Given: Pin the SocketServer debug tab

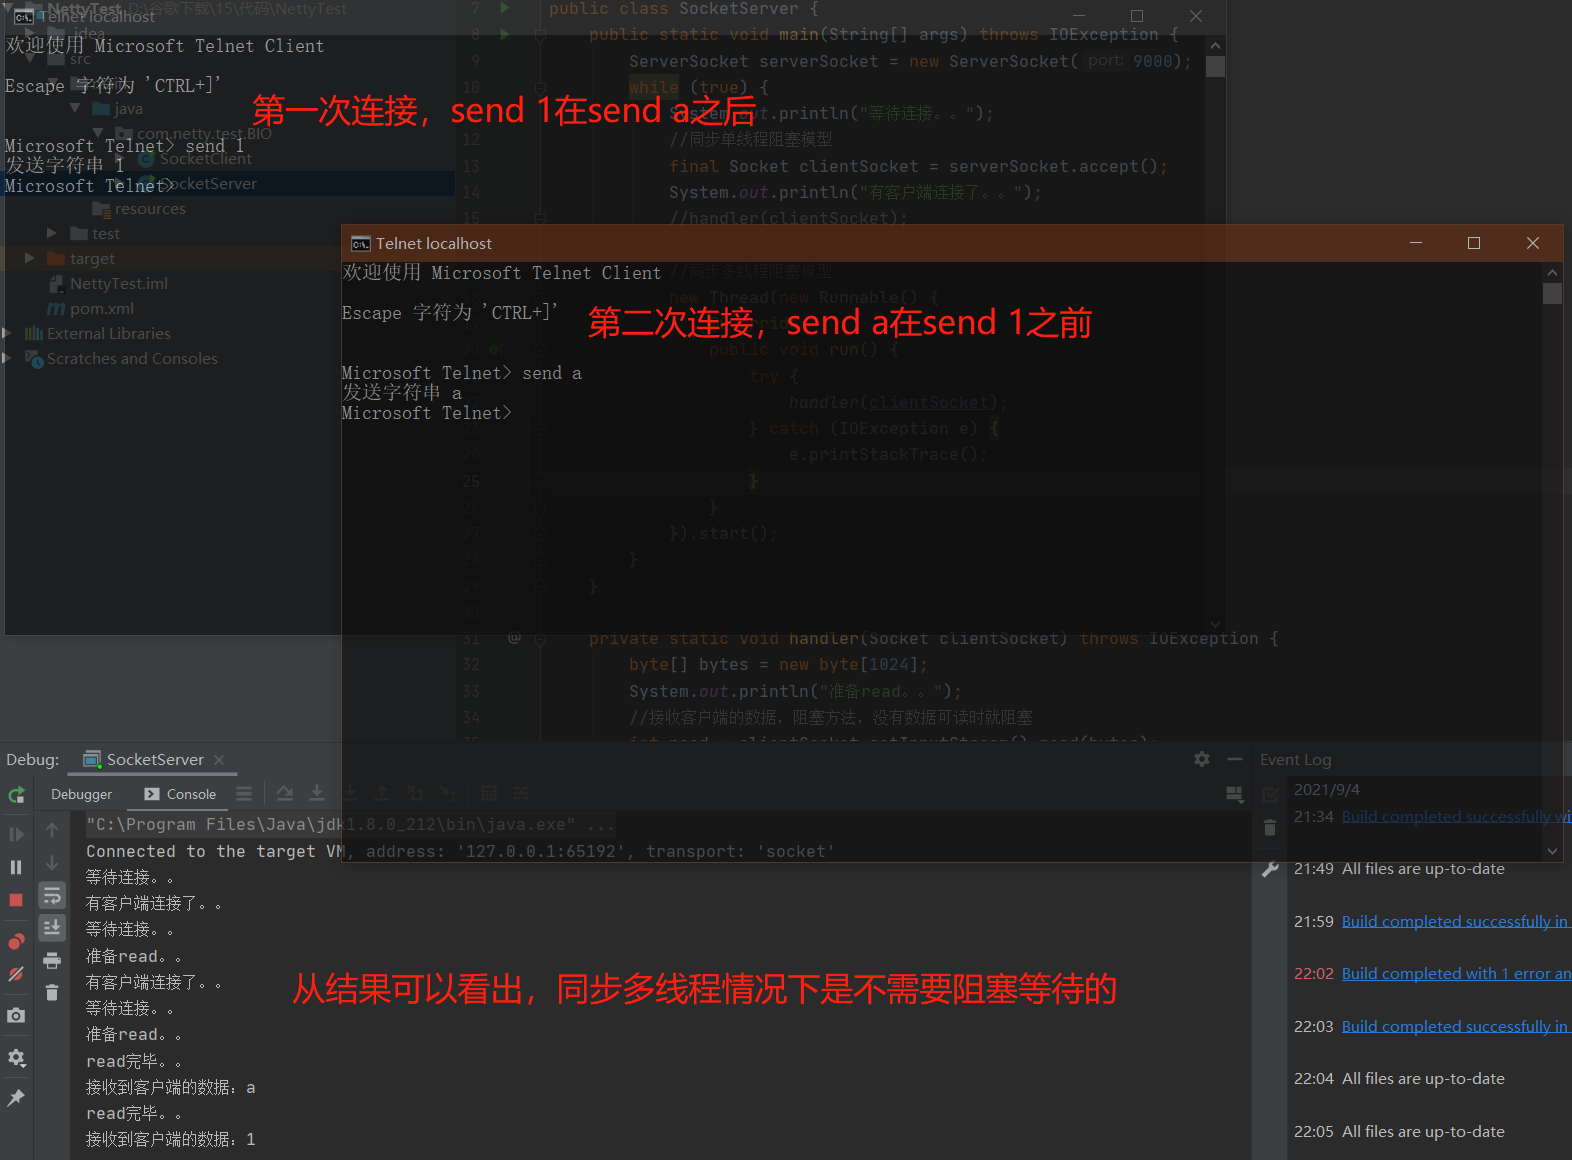Looking at the screenshot, I should 16,1098.
